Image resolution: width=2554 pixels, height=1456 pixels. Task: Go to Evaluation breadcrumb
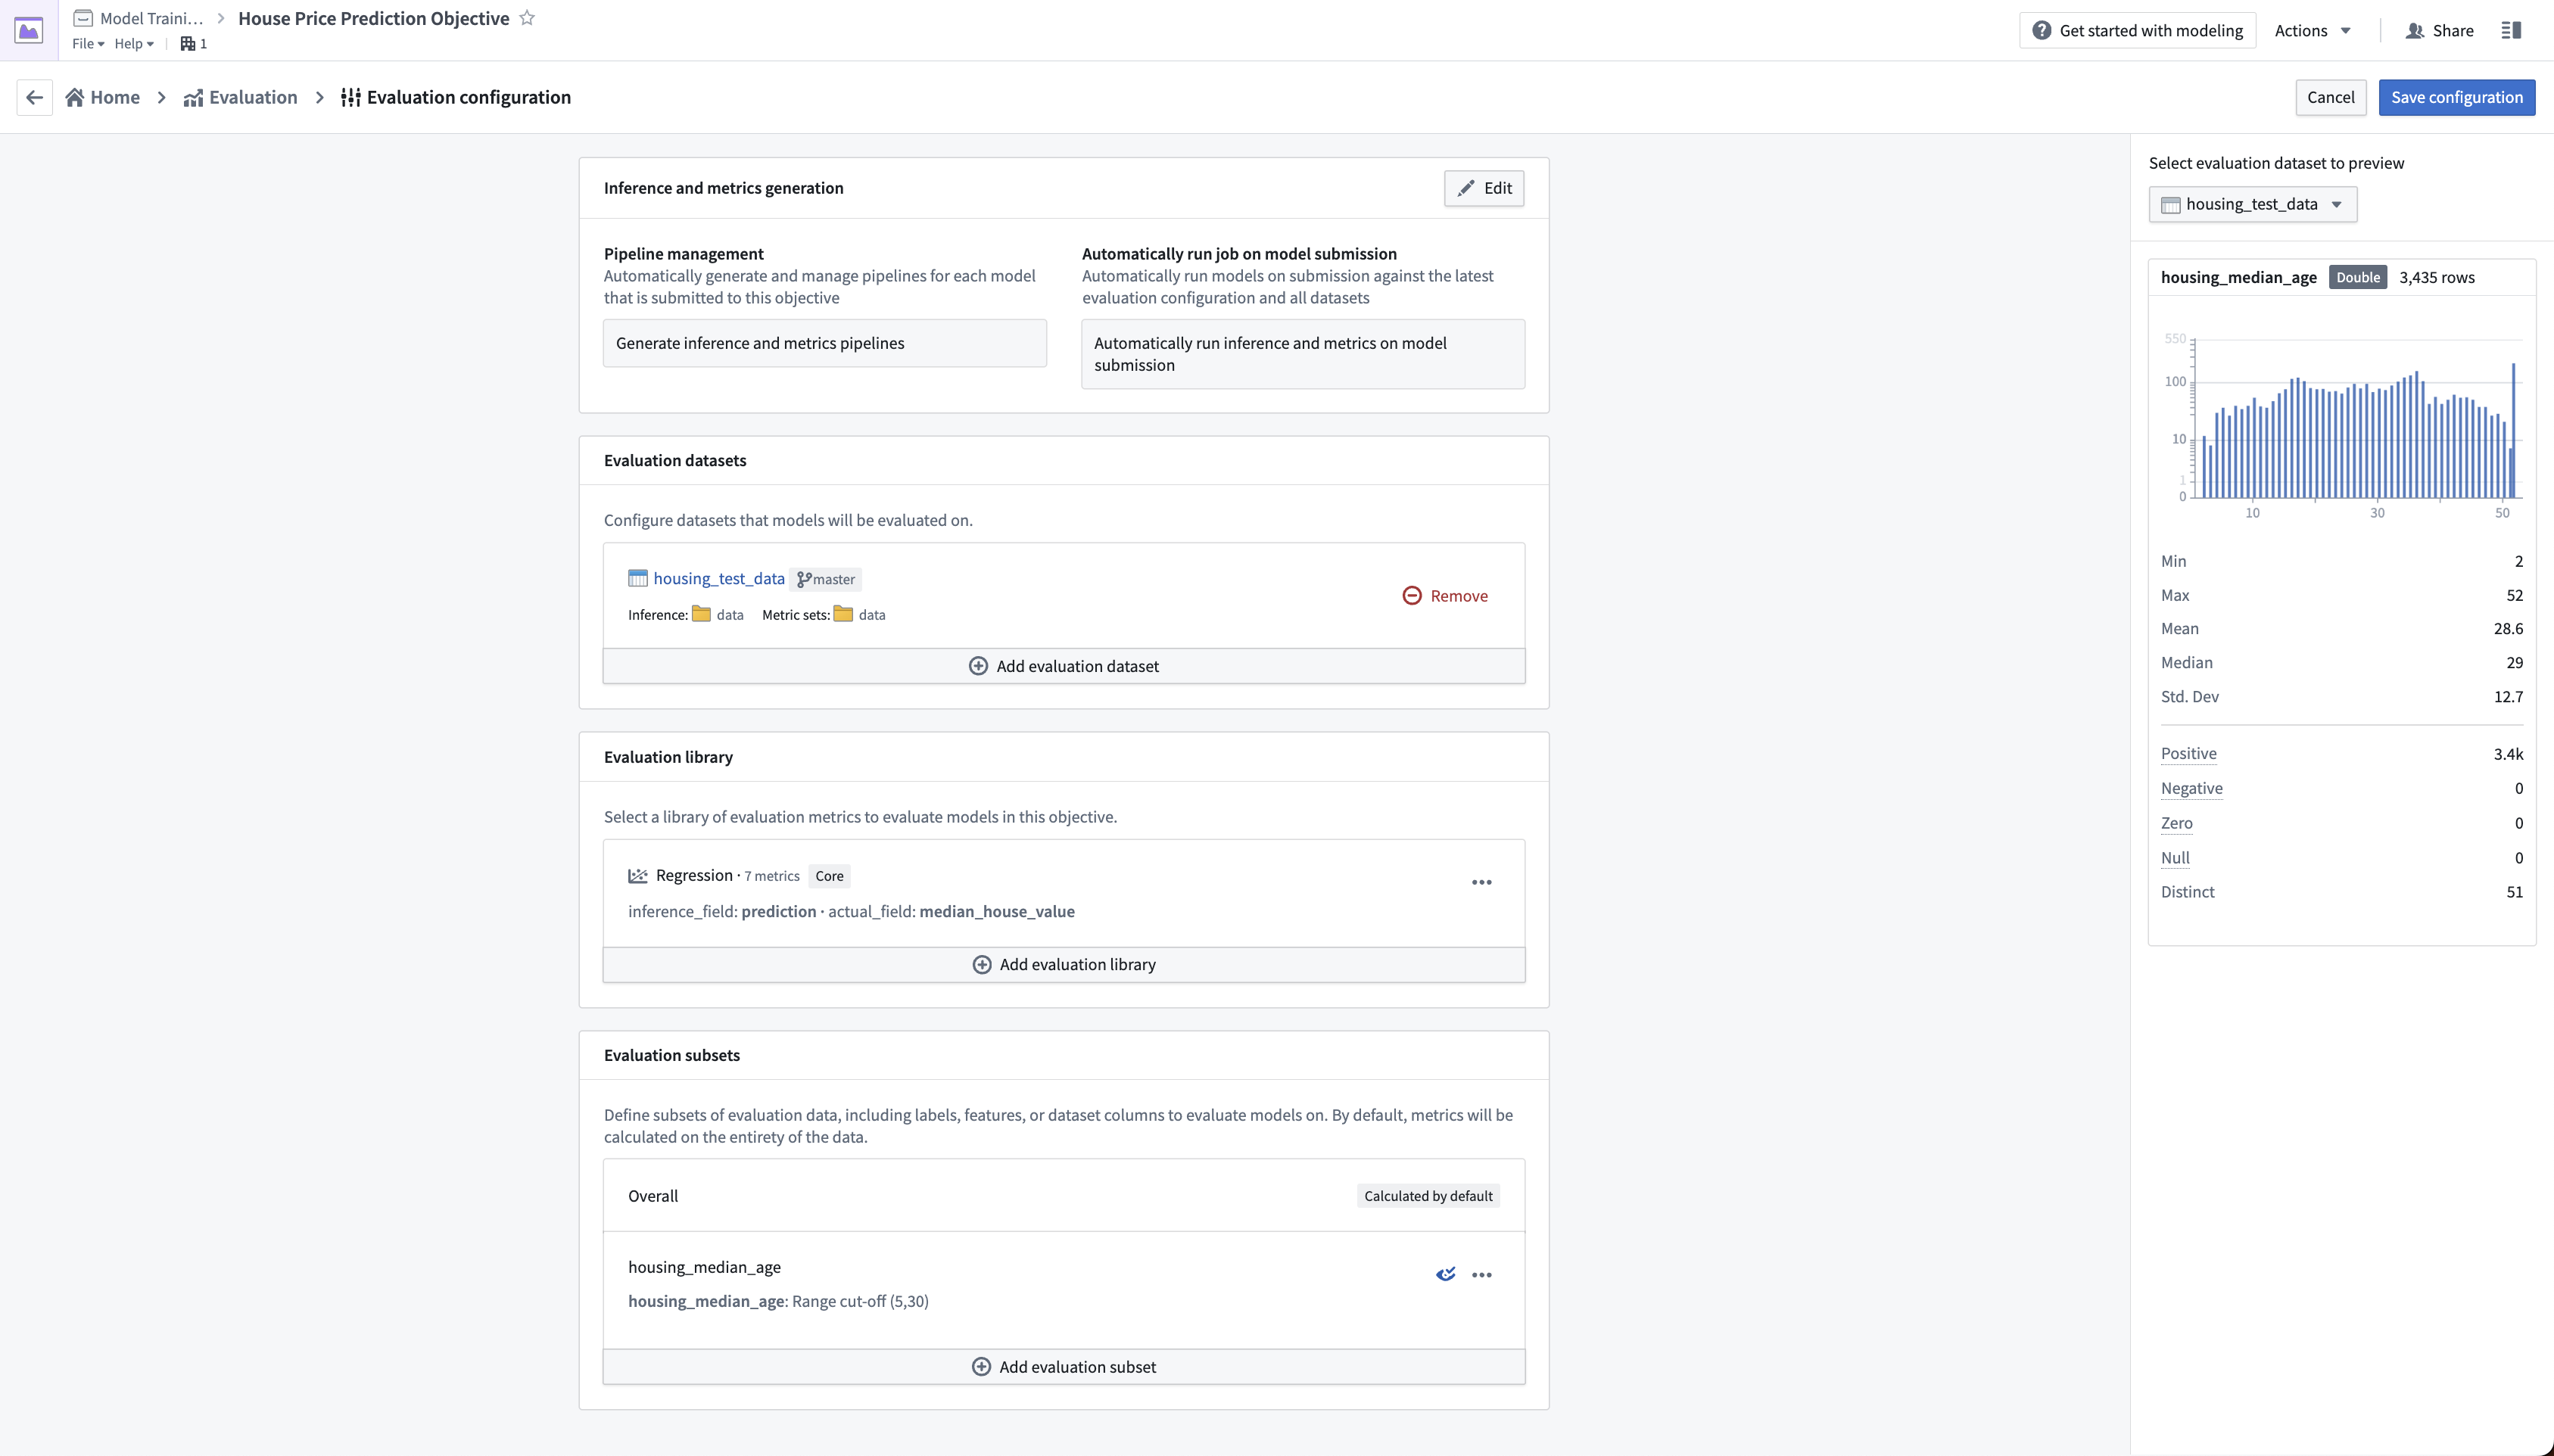tap(241, 97)
